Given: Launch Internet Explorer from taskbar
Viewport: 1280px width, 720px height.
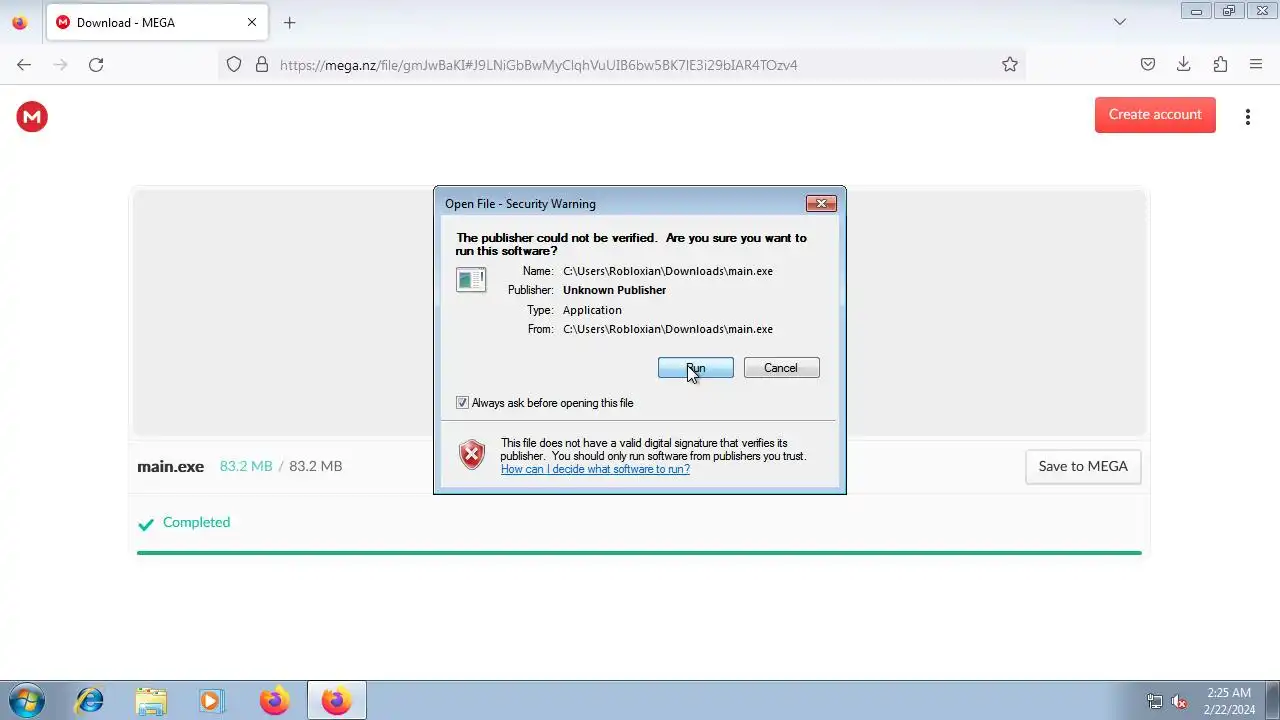Looking at the screenshot, I should 90,701.
